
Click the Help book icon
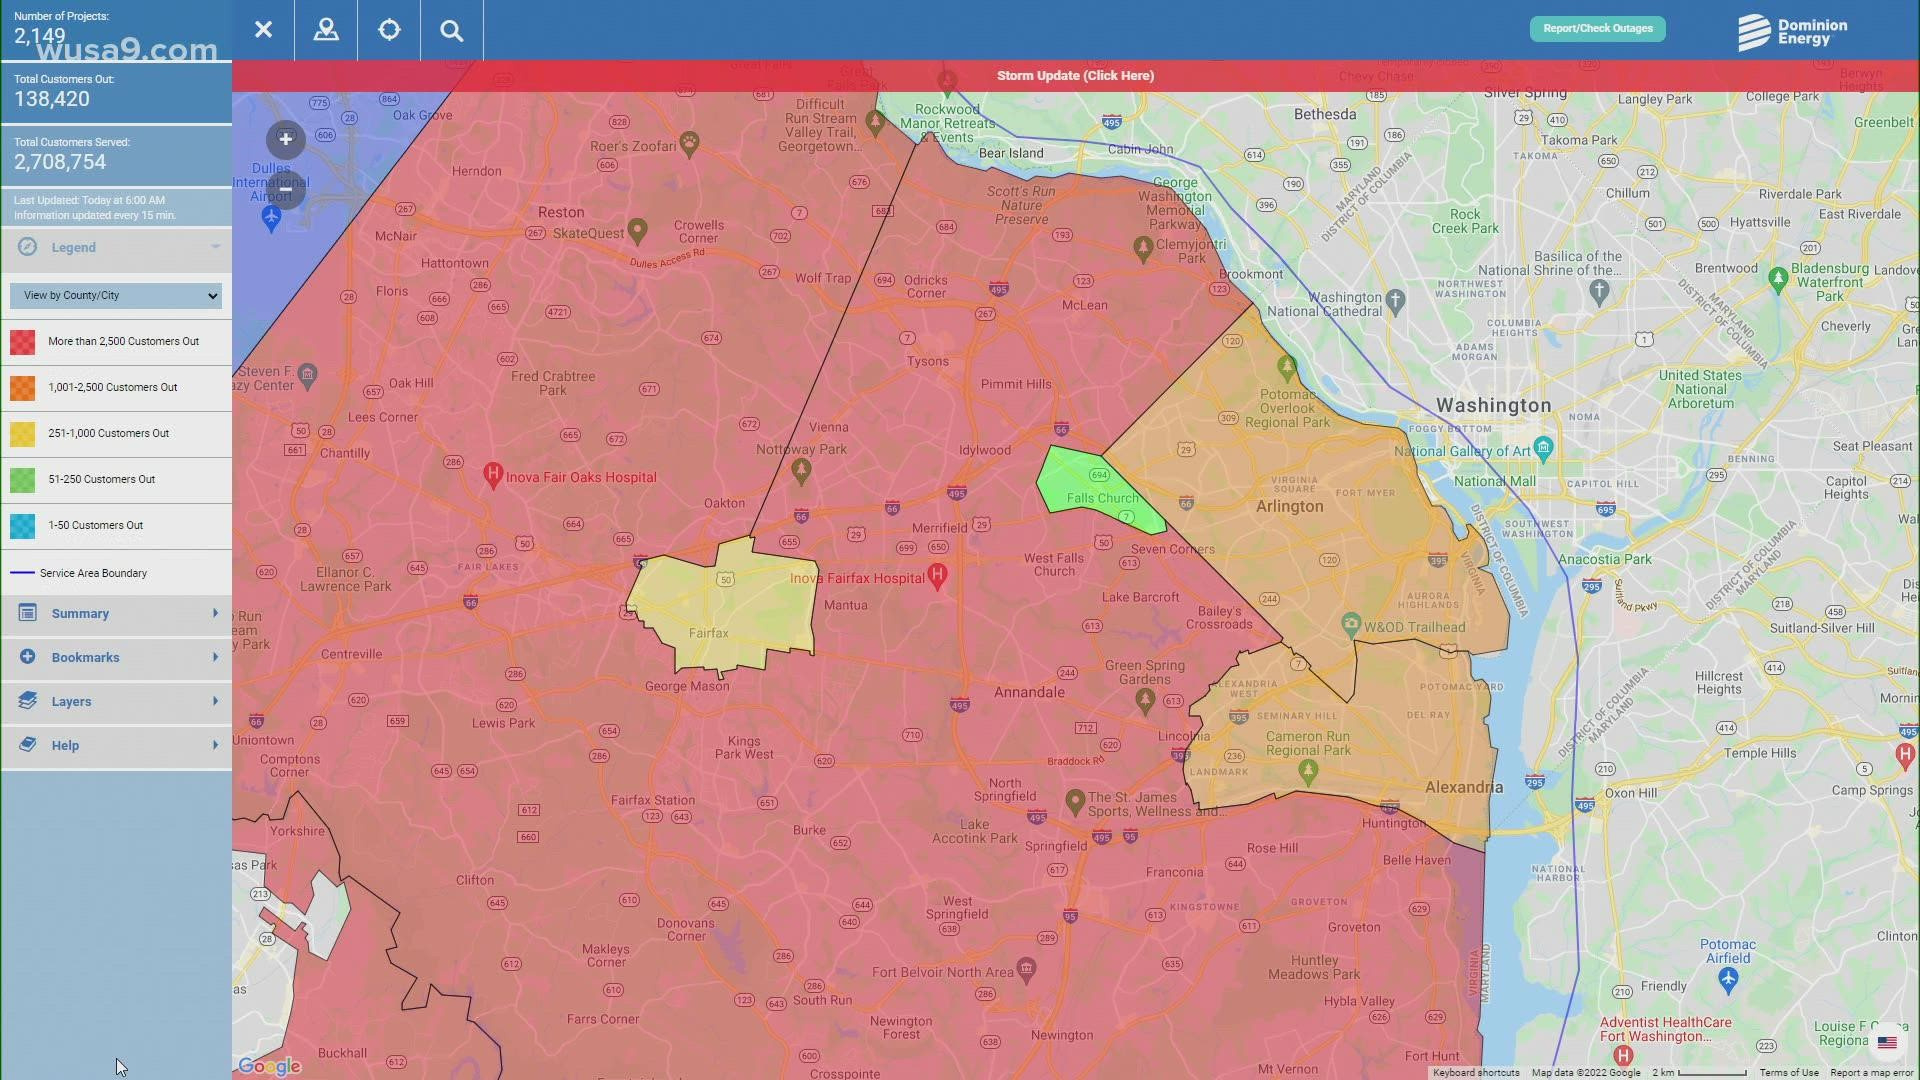click(x=27, y=745)
